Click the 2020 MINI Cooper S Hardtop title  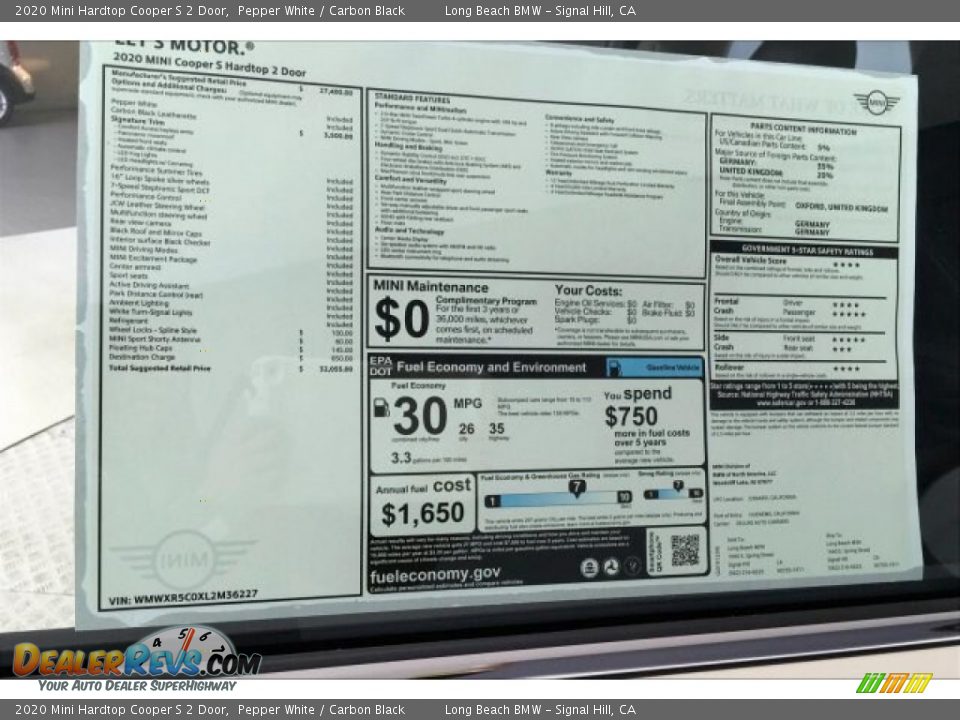click(x=209, y=64)
